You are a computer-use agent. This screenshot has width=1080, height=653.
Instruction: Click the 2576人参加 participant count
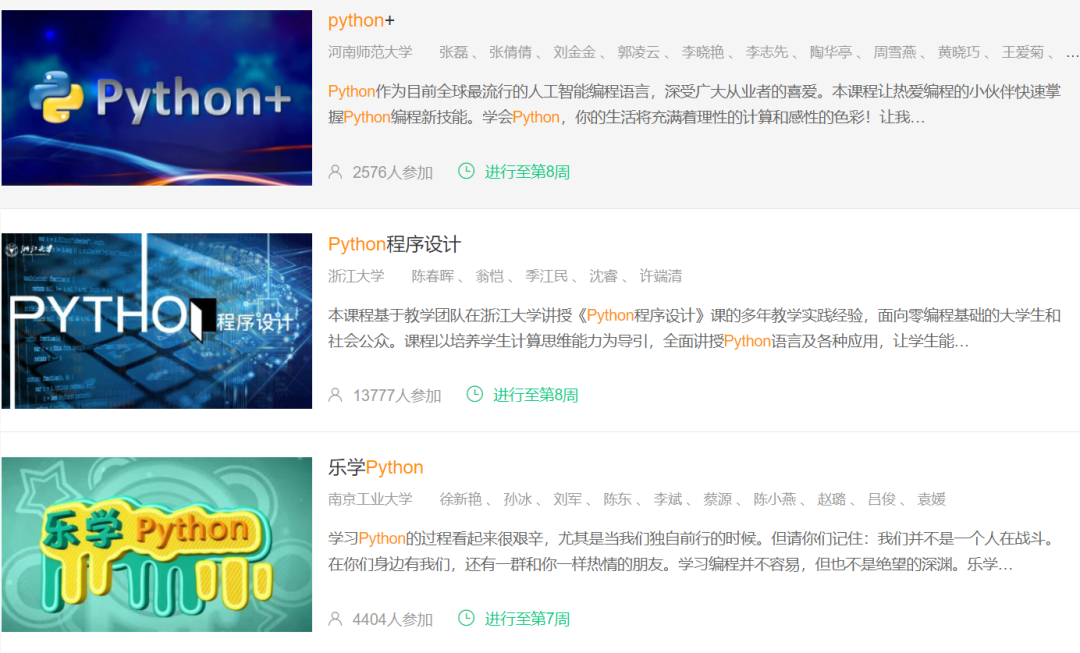[393, 172]
